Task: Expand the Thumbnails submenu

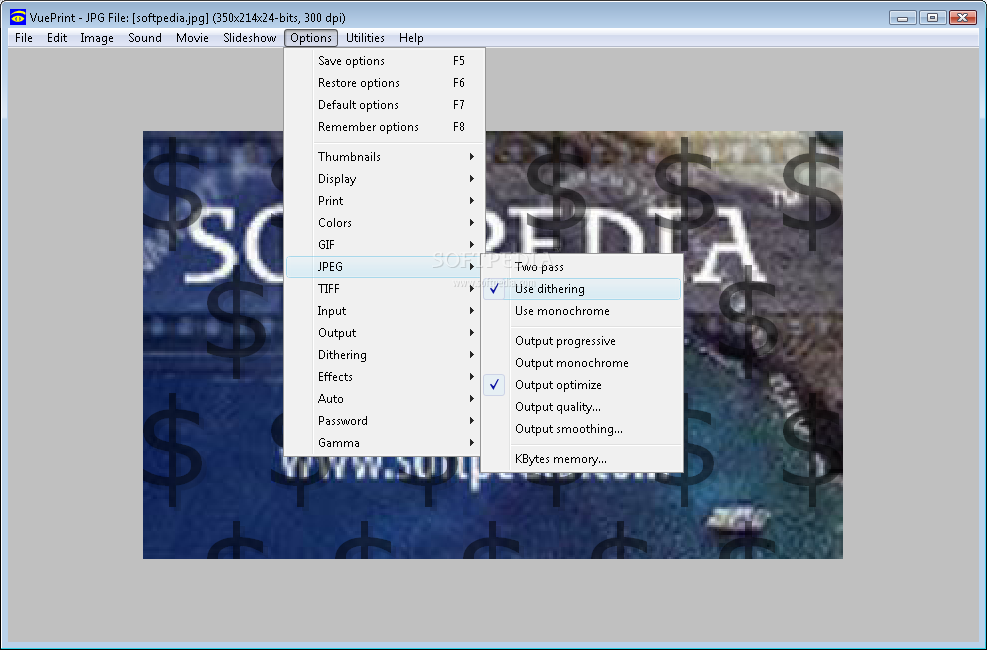Action: click(385, 157)
